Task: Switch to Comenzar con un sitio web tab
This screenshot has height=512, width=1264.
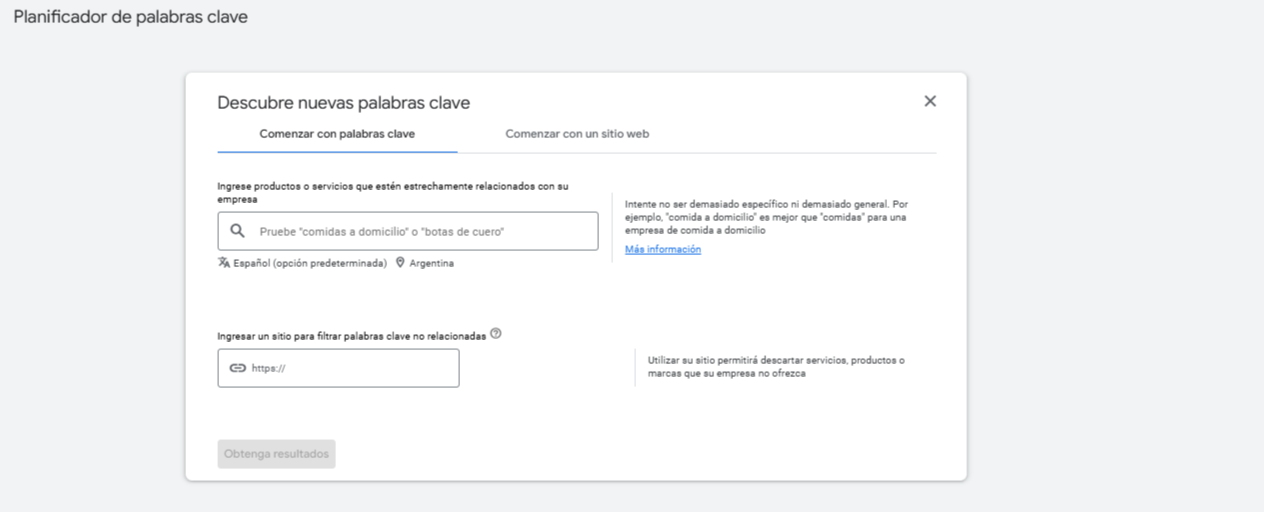Action: pos(577,134)
